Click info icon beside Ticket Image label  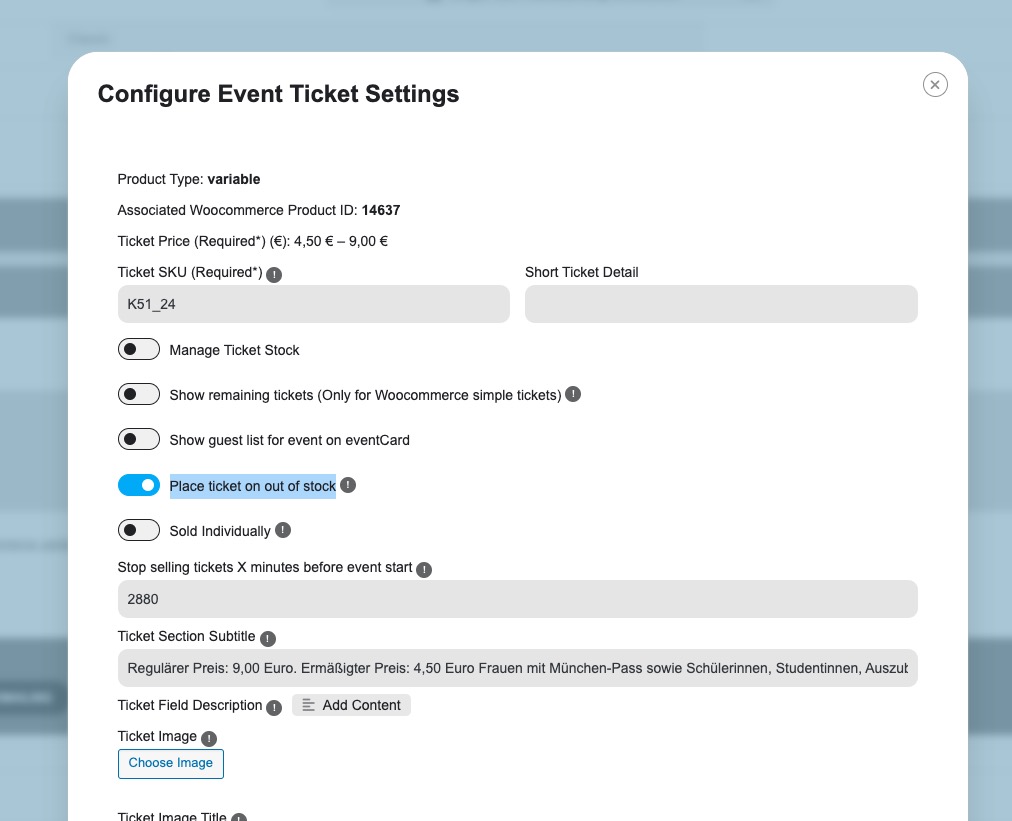tap(209, 738)
